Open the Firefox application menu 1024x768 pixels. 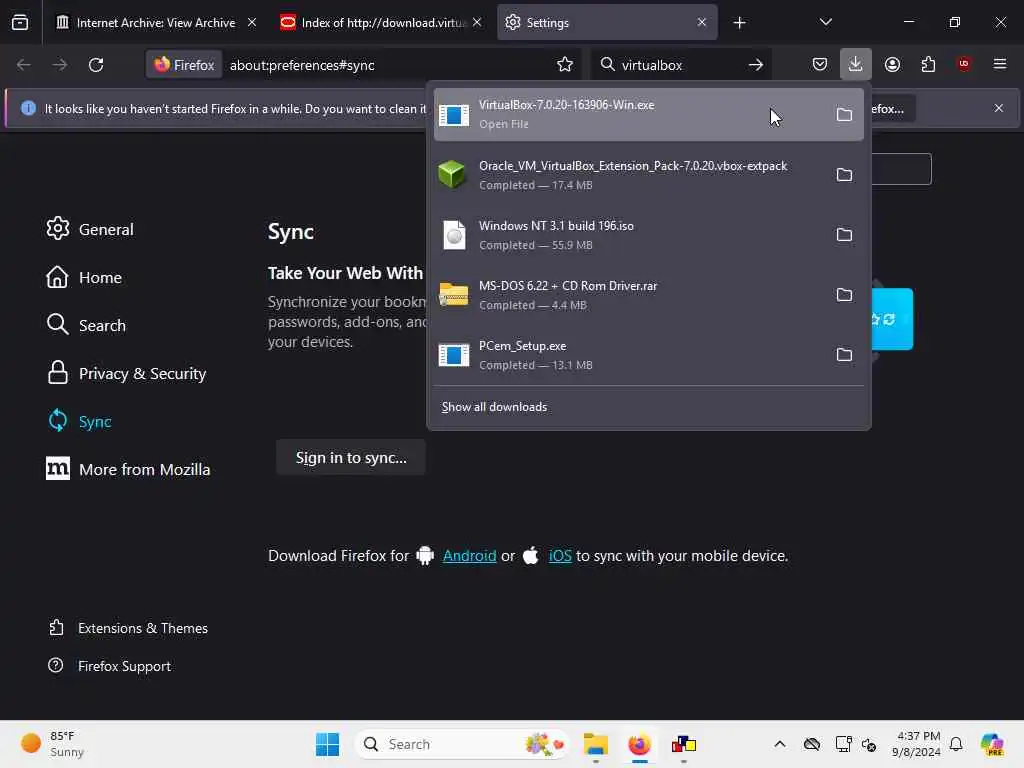point(1000,64)
